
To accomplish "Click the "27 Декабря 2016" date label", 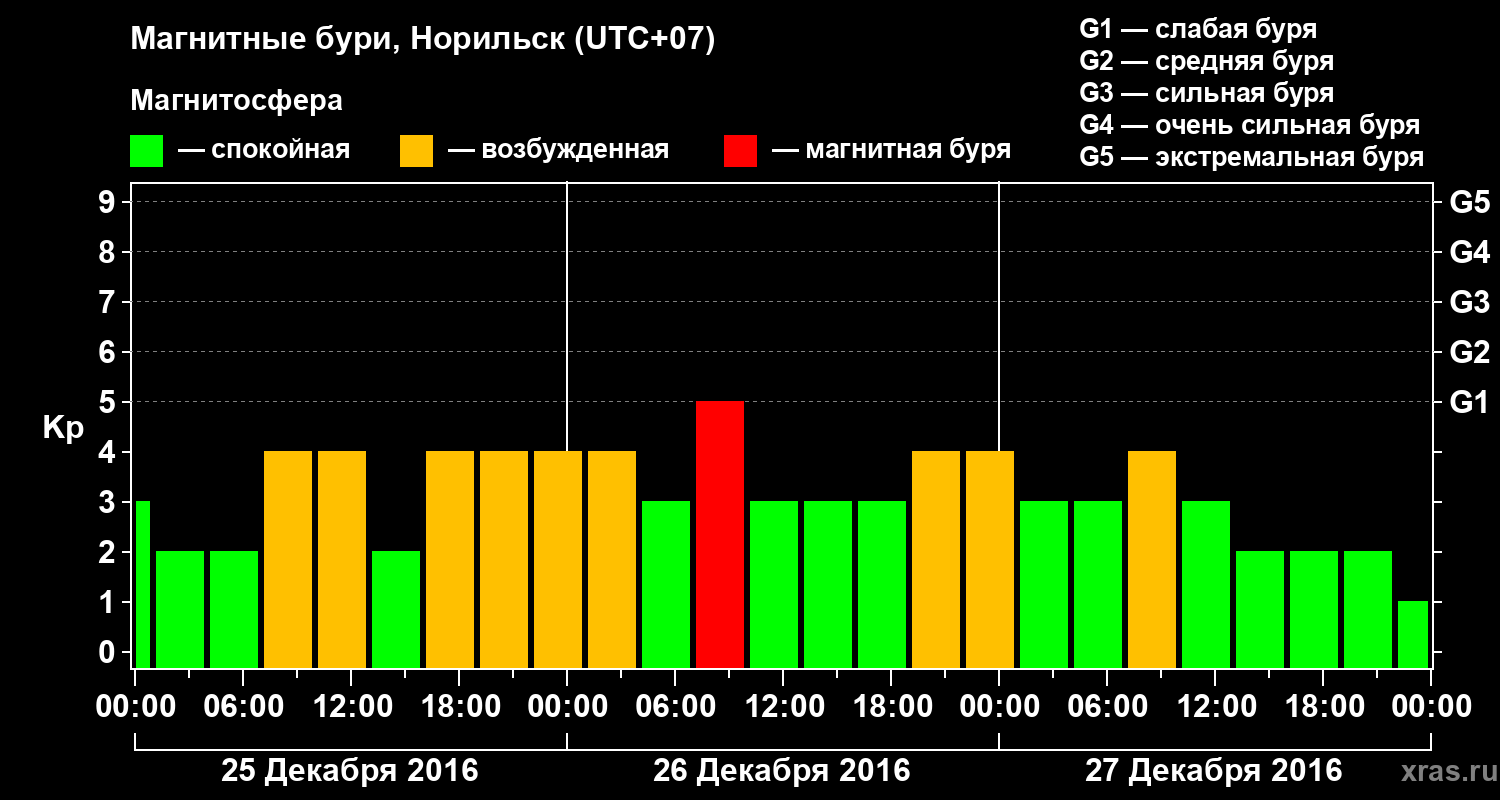I will (x=1214, y=771).
